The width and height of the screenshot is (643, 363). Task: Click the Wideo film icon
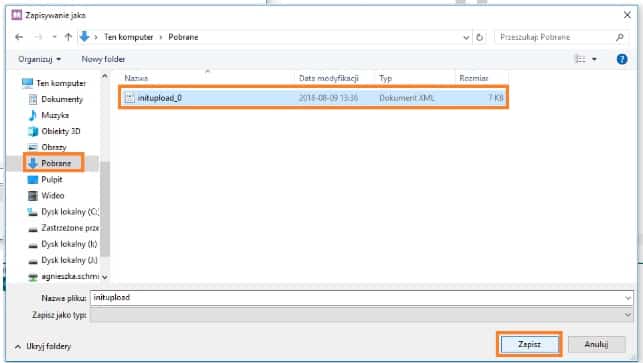point(33,196)
